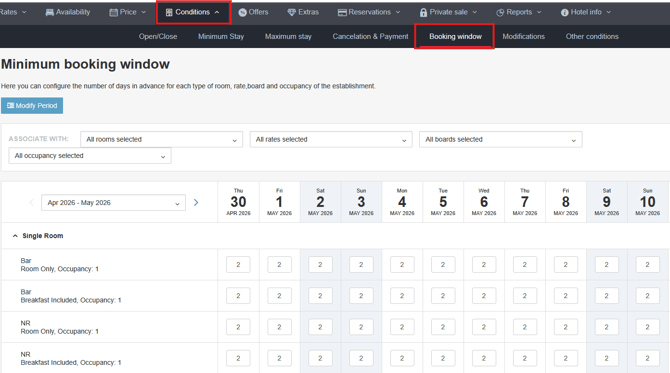This screenshot has height=373, width=670.
Task: Click the Modify Period button
Action: tap(32, 106)
